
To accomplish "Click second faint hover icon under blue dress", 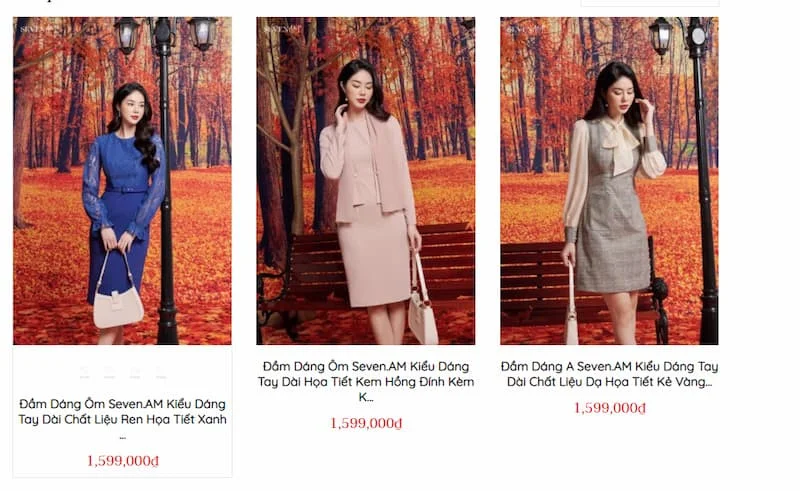I will click(x=110, y=373).
